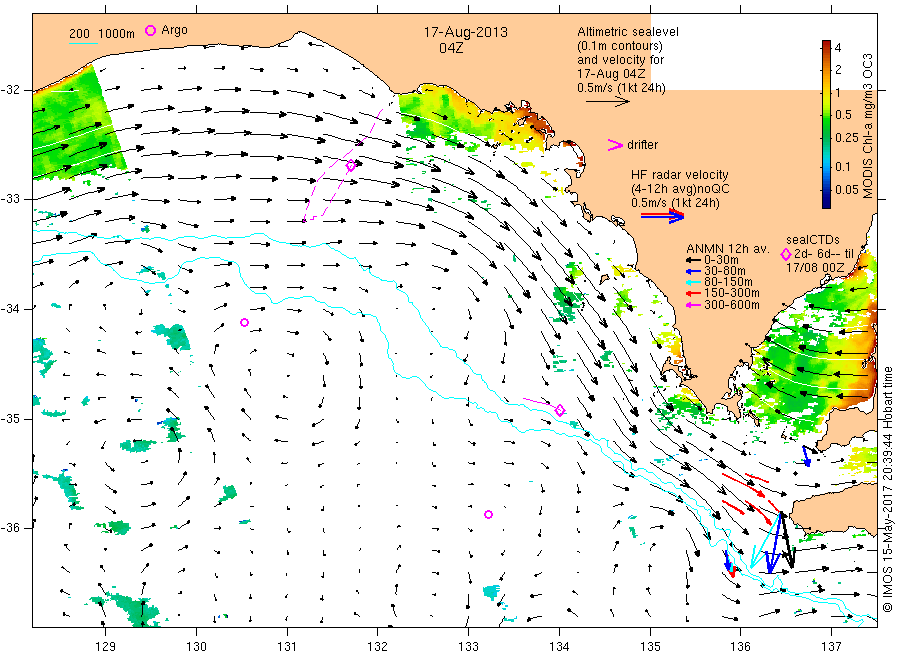Click the dark red top of the chlorophyll colorbar
The height and width of the screenshot is (660, 900).
826,45
